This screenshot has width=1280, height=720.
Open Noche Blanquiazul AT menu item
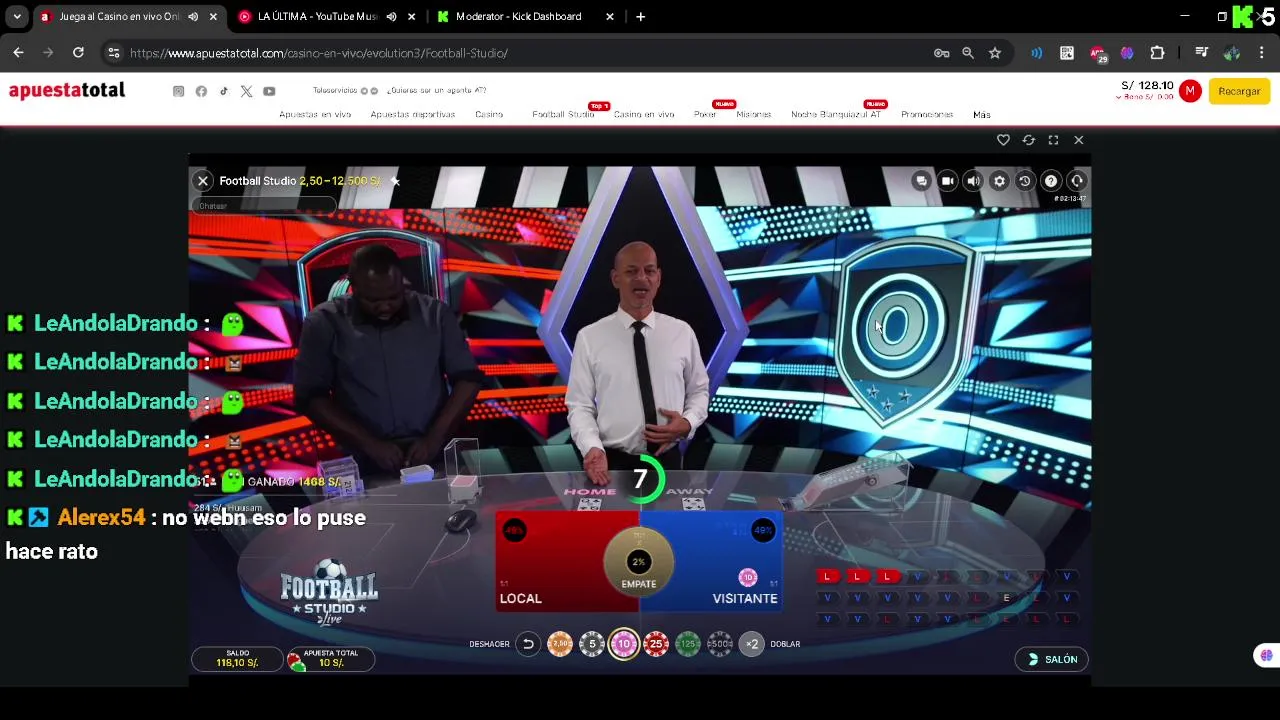pyautogui.click(x=836, y=114)
